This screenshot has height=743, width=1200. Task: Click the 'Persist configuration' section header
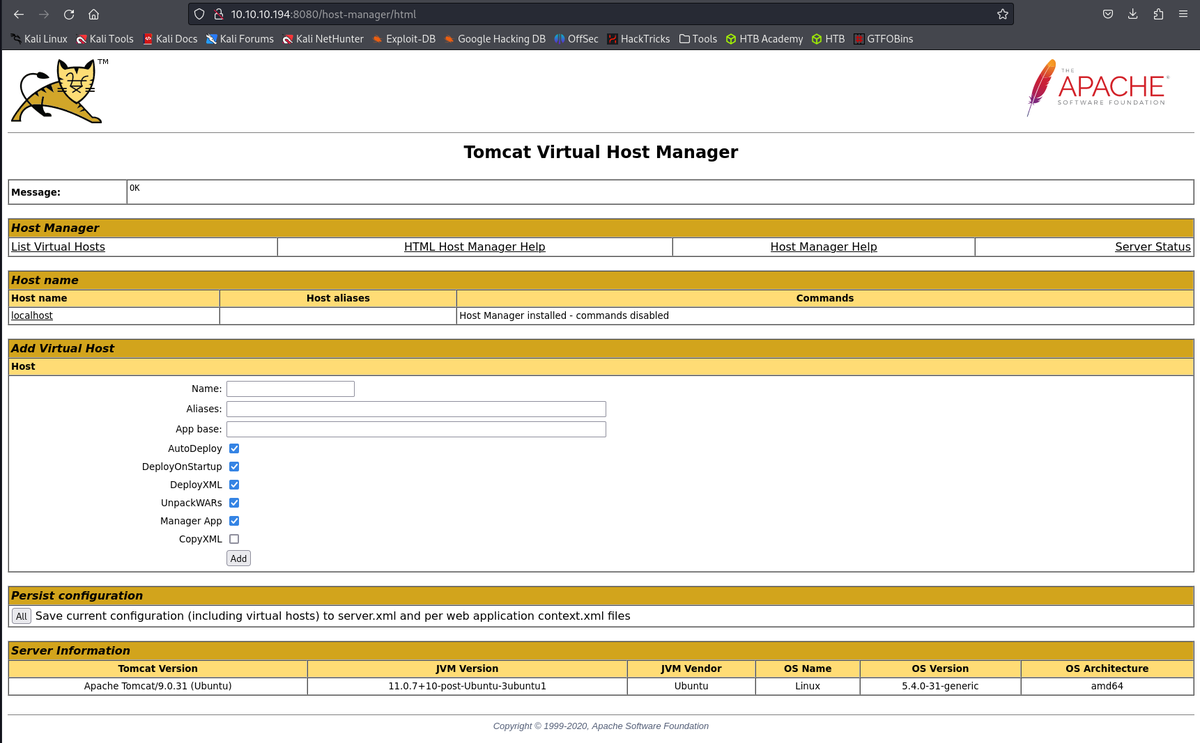coord(601,595)
